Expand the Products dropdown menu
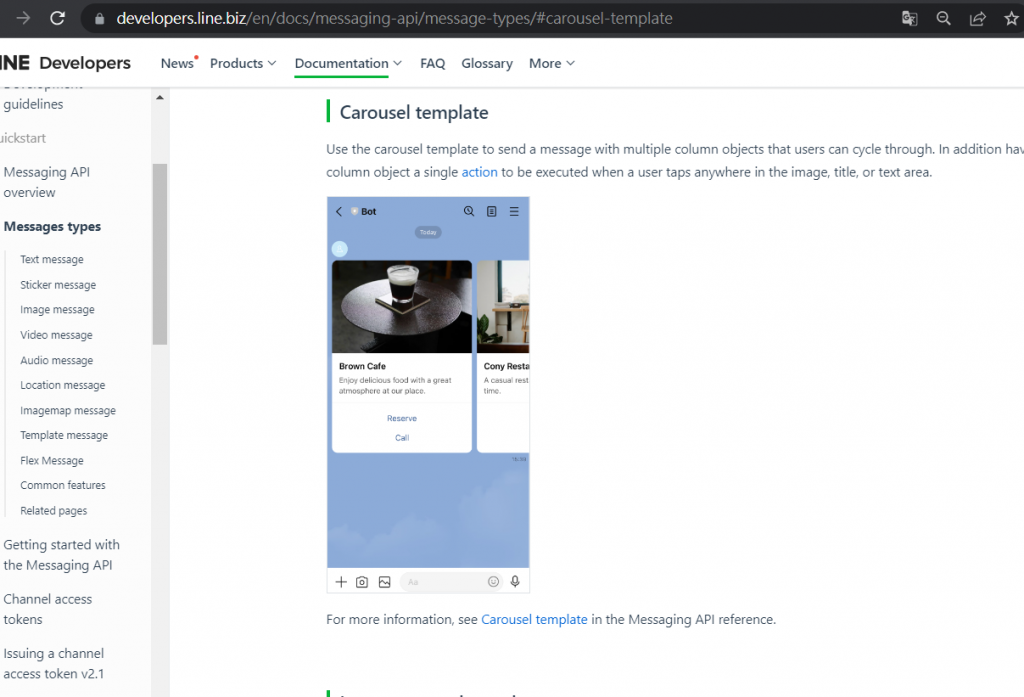Image resolution: width=1024 pixels, height=697 pixels. tap(243, 63)
